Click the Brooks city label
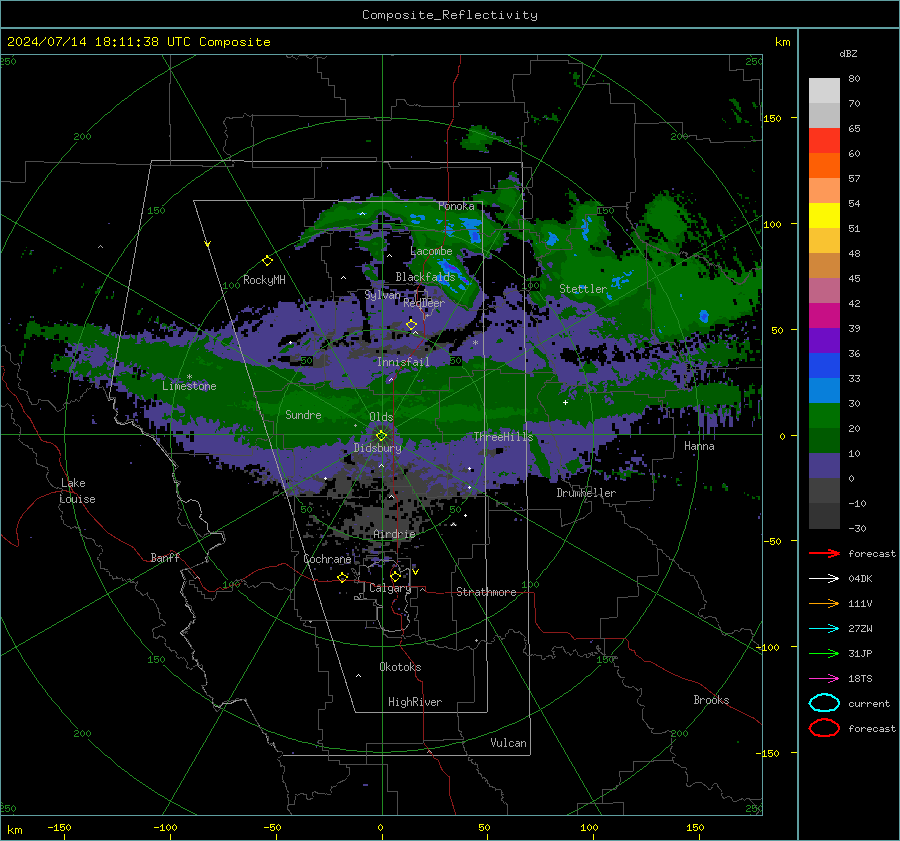This screenshot has height=841, width=900. [711, 700]
